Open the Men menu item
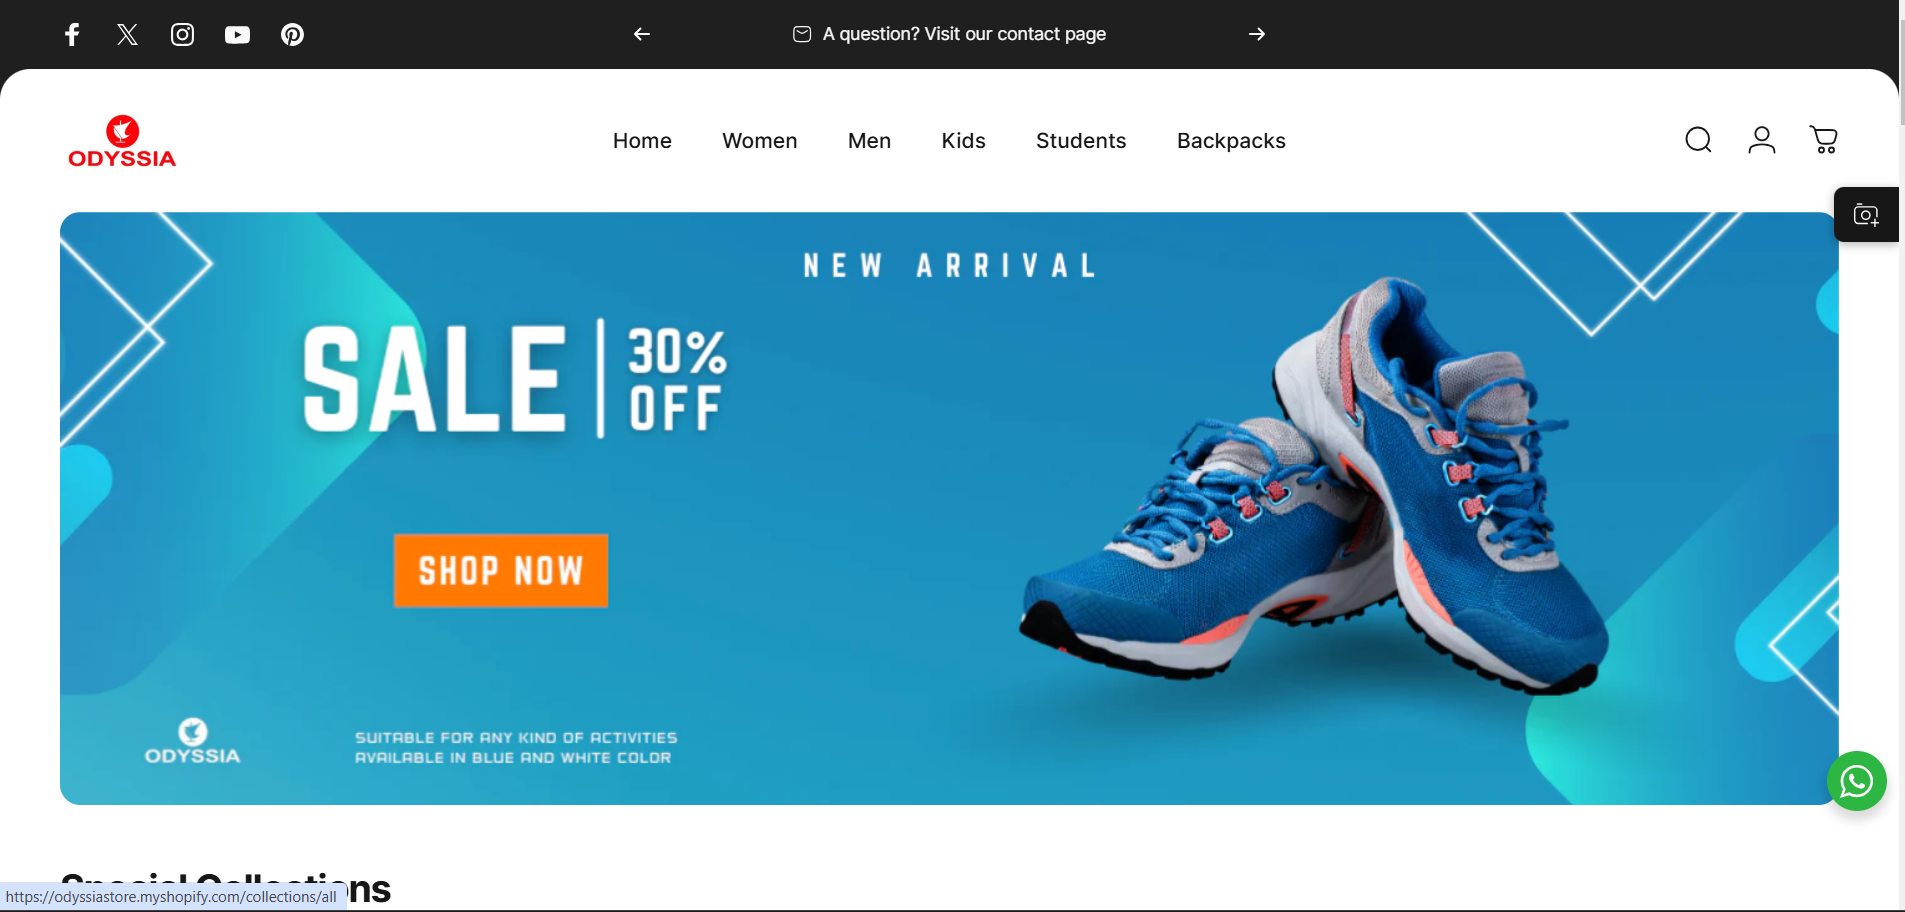Screen dimensions: 1905x912 pos(869,141)
